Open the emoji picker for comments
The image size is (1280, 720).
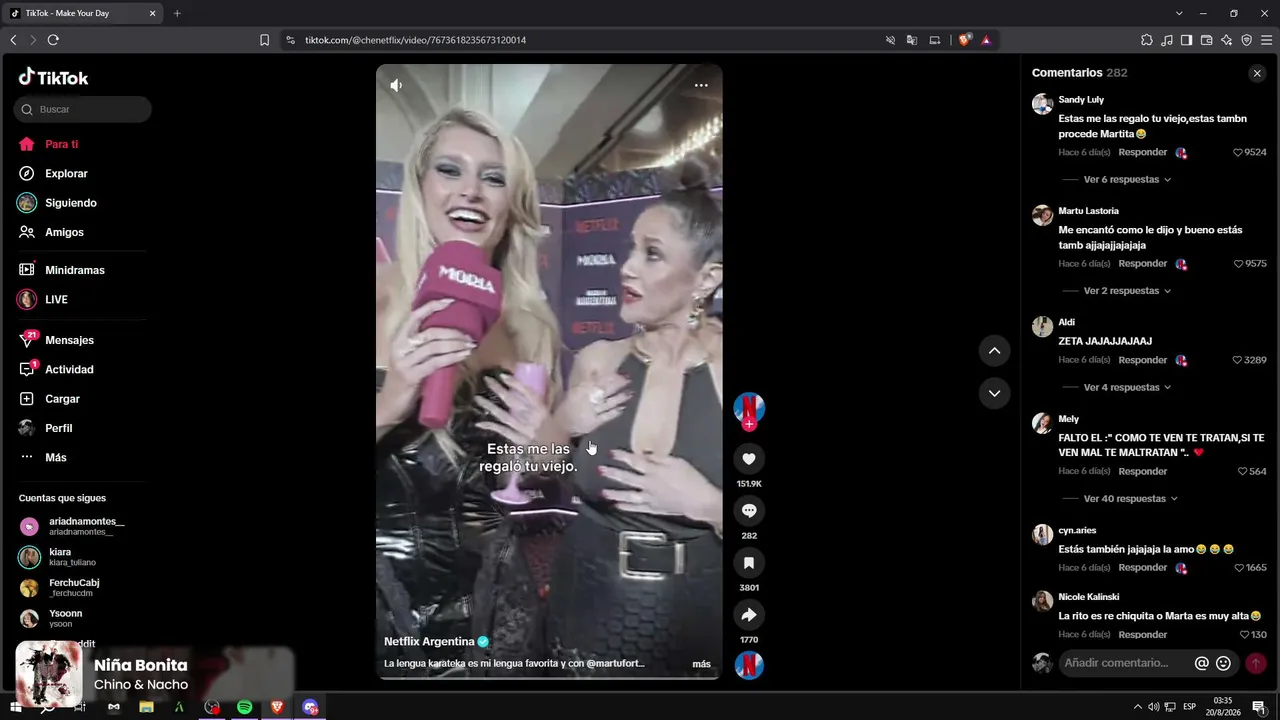[x=1223, y=663]
